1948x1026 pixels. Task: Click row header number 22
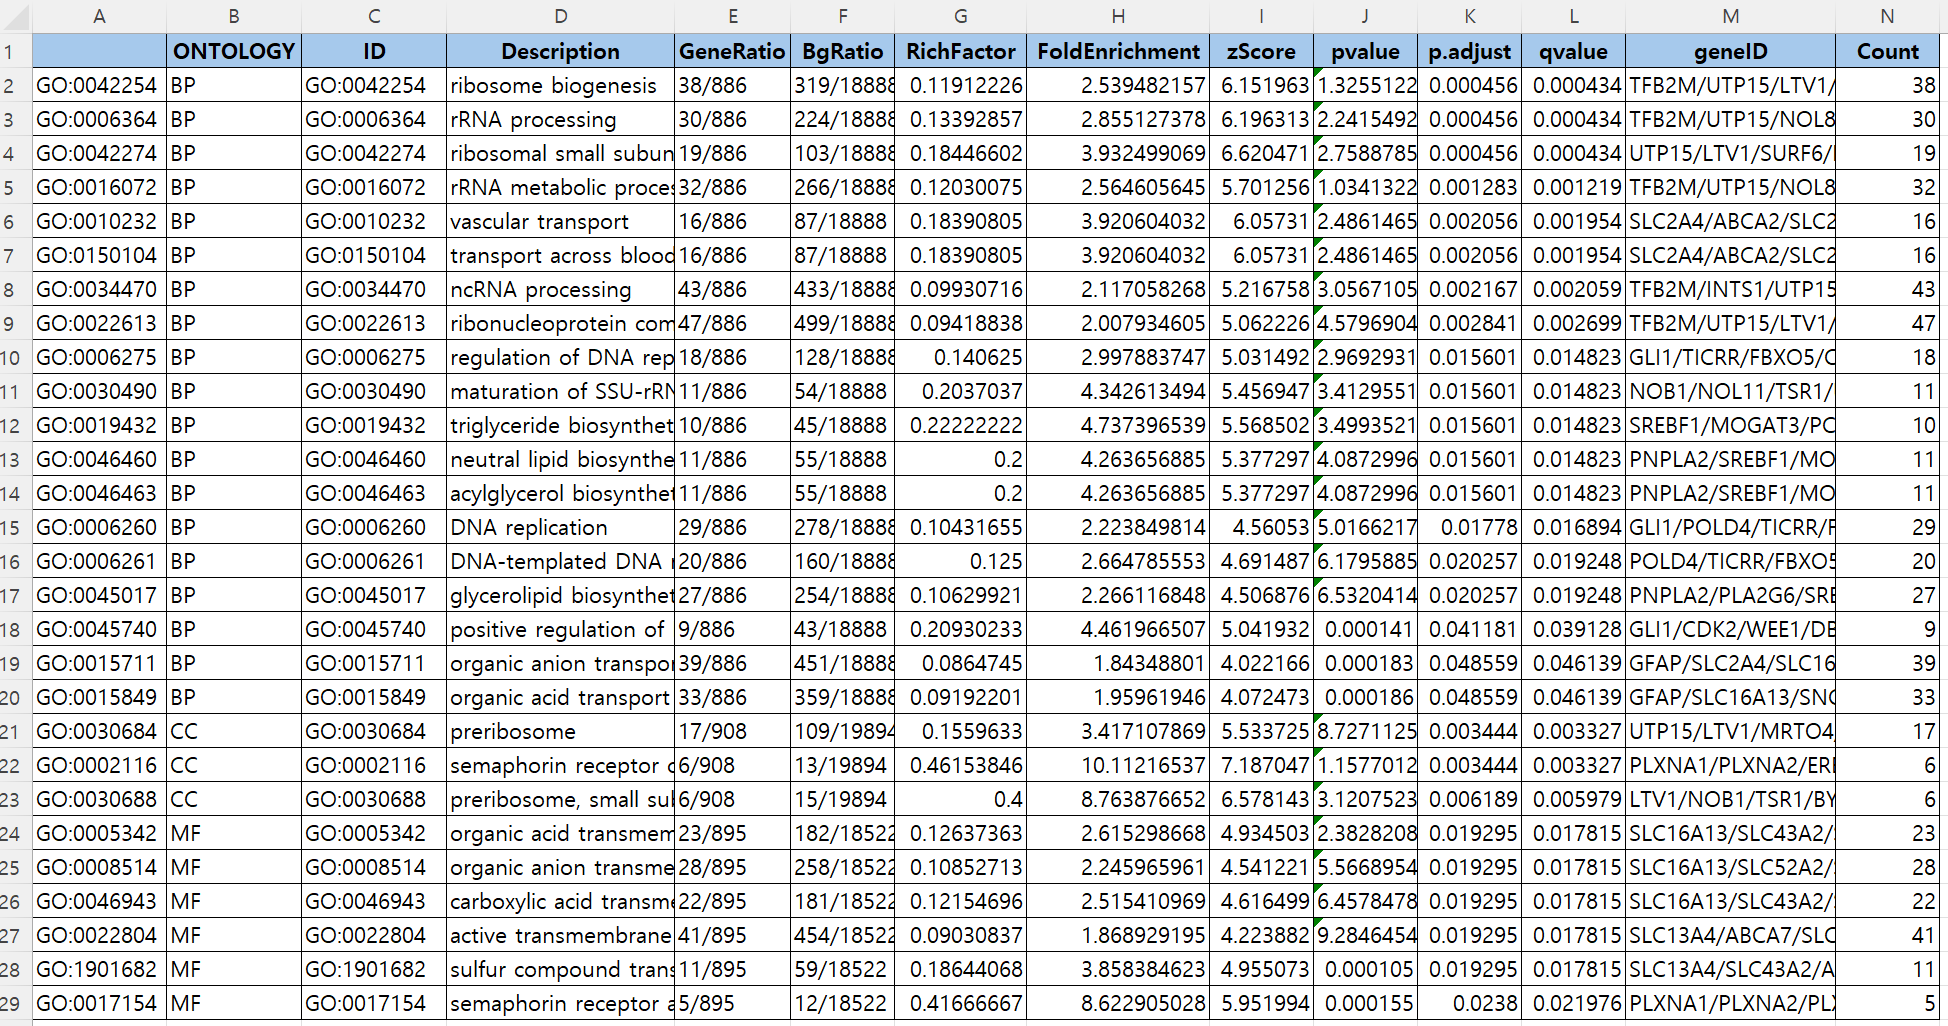coord(12,766)
